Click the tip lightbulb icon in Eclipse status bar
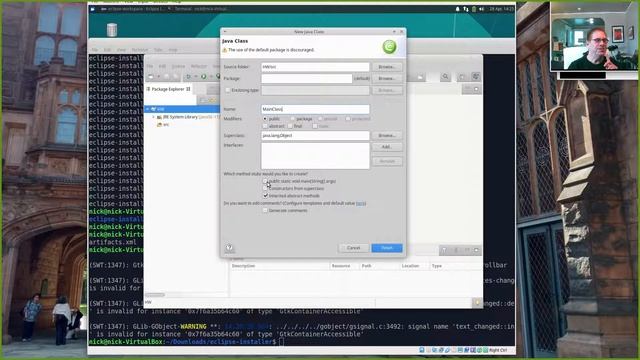Image resolution: width=640 pixels, height=360 pixels. pos(477,302)
